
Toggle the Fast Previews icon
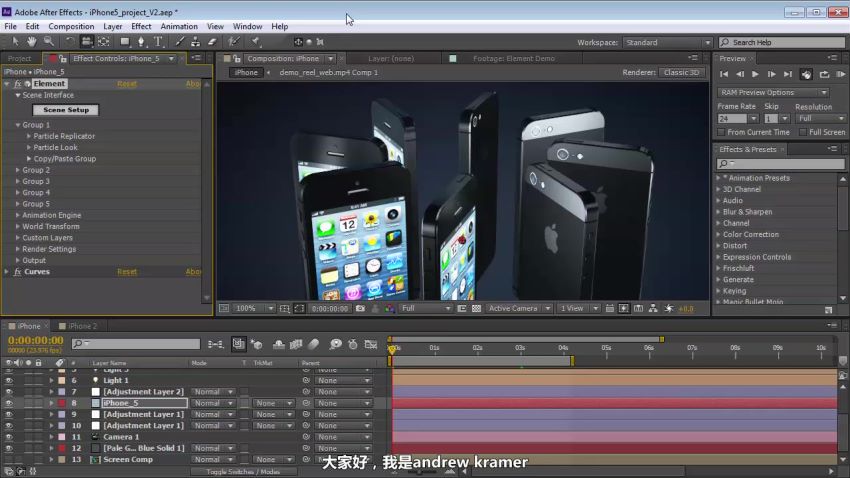tap(624, 308)
